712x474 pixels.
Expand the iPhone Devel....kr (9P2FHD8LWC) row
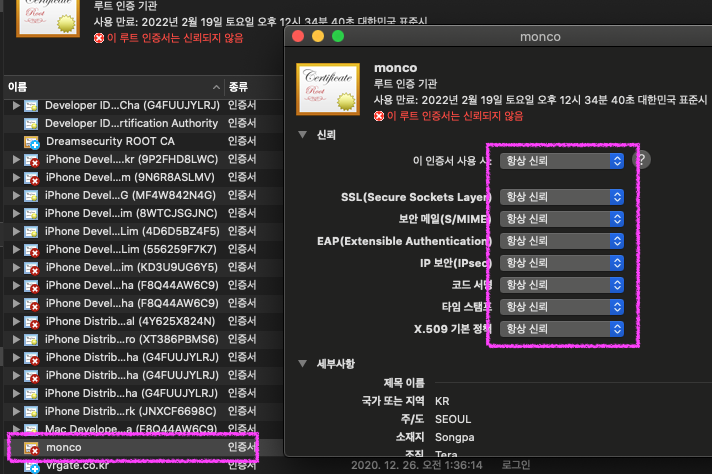click(16, 159)
